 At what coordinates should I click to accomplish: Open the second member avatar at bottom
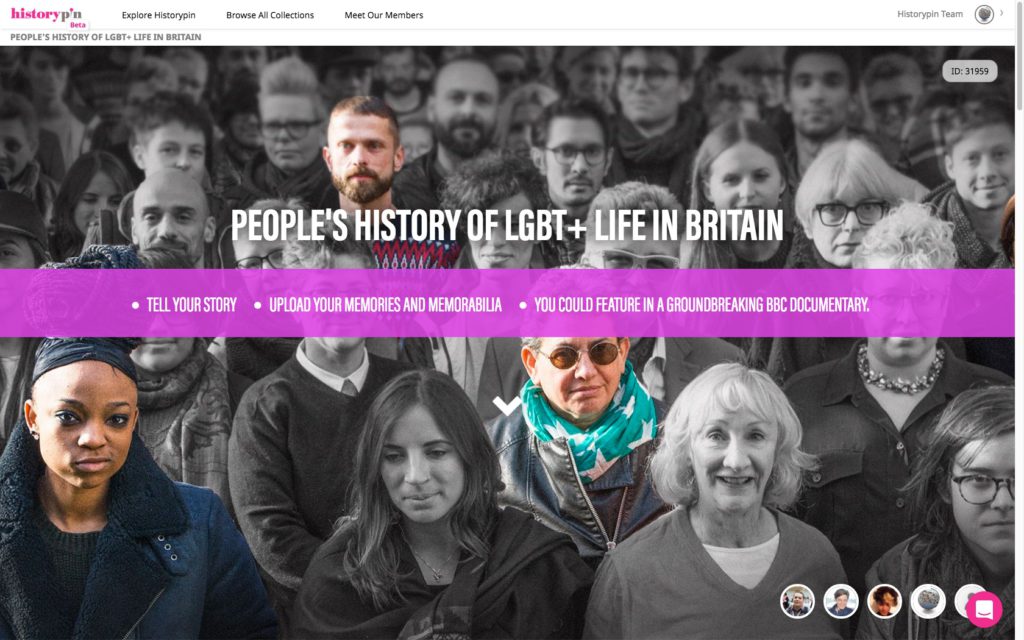(840, 601)
